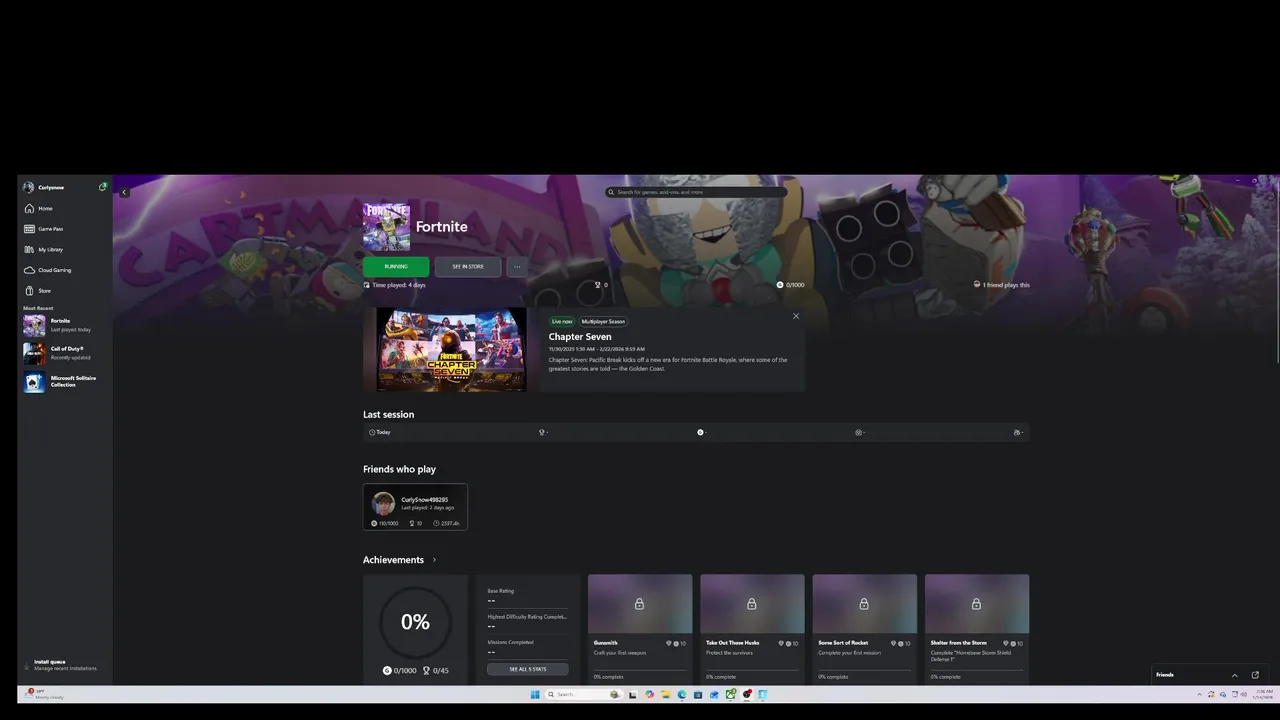The image size is (1280, 720).
Task: Click the gamerscore icon in the Last session row
Action: pos(700,432)
